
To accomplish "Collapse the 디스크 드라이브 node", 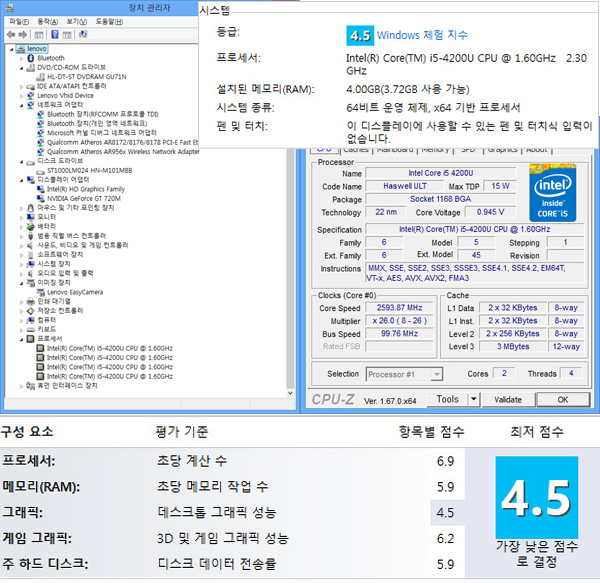I will pyautogui.click(x=21, y=162).
